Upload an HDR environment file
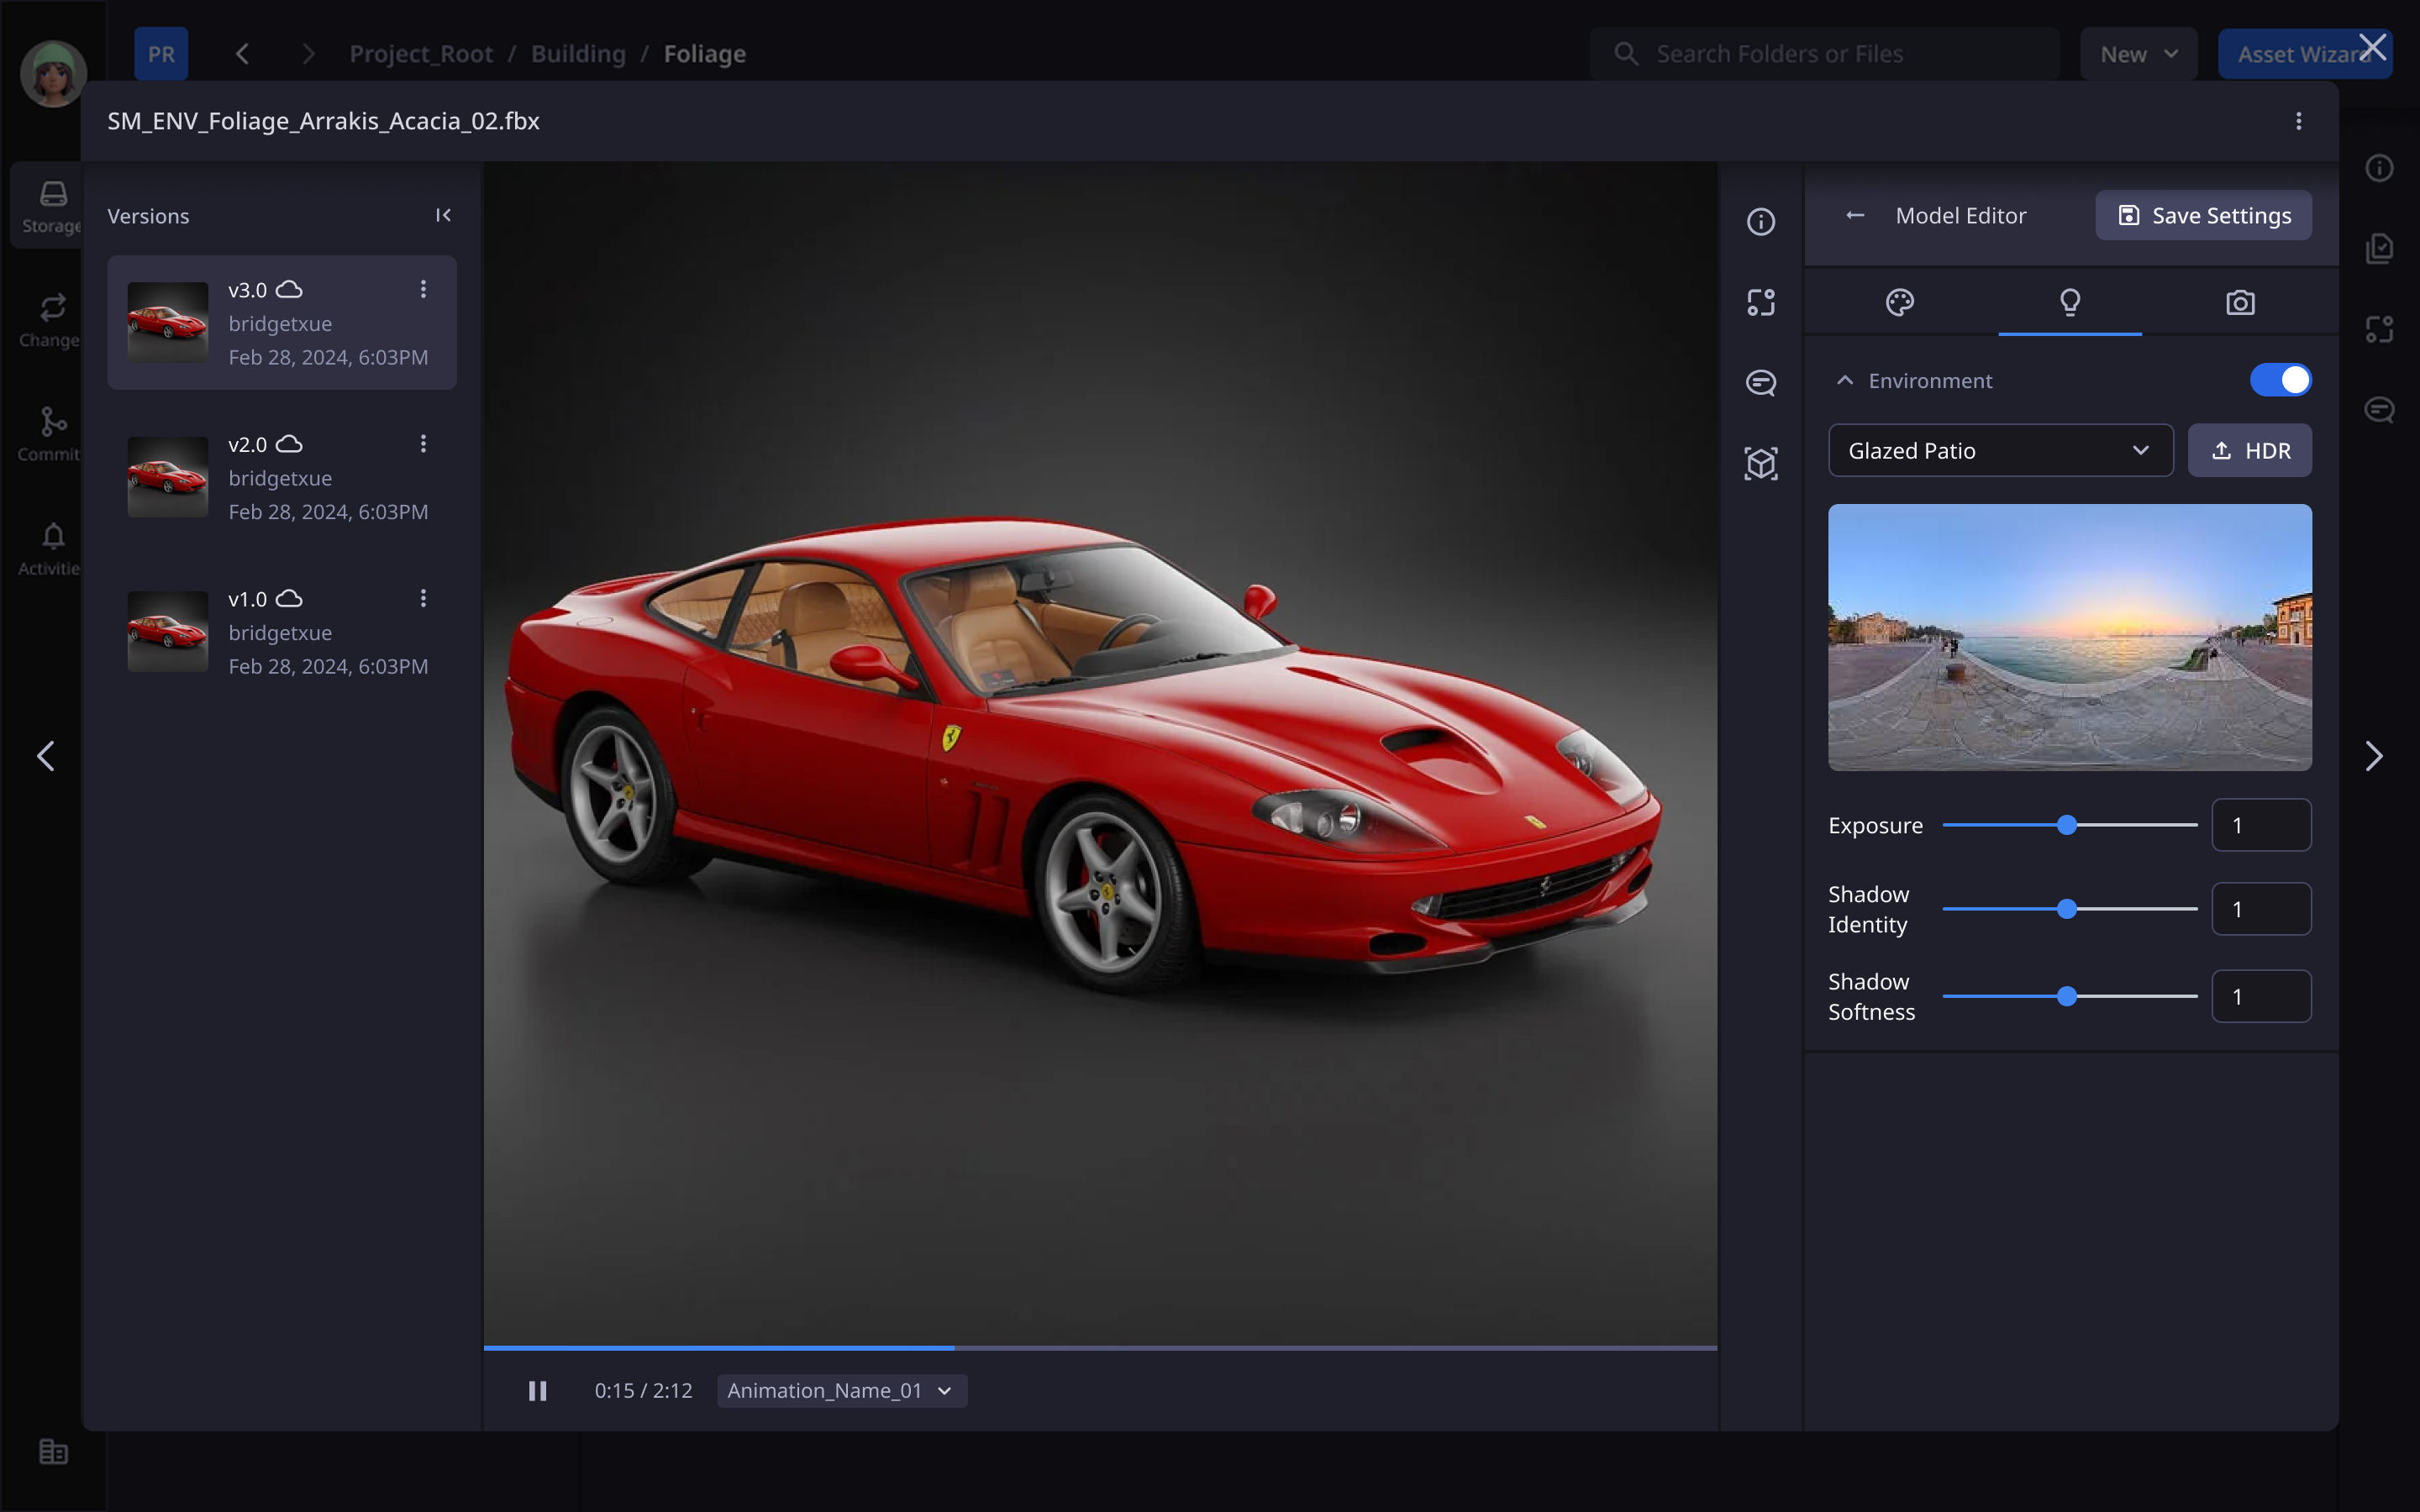Screen dimensions: 2420x1512 click(2250, 450)
